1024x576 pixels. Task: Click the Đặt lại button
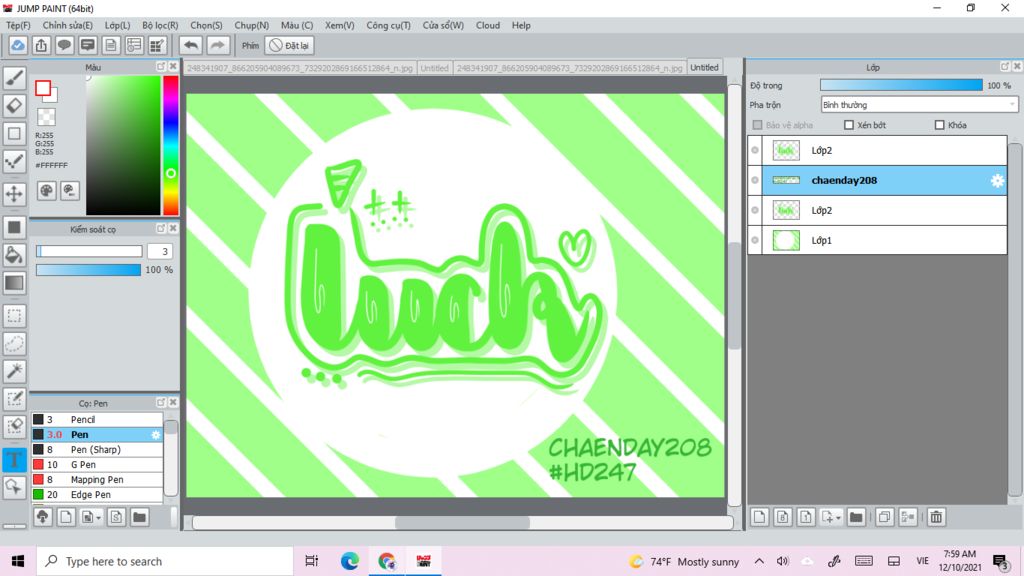[289, 45]
